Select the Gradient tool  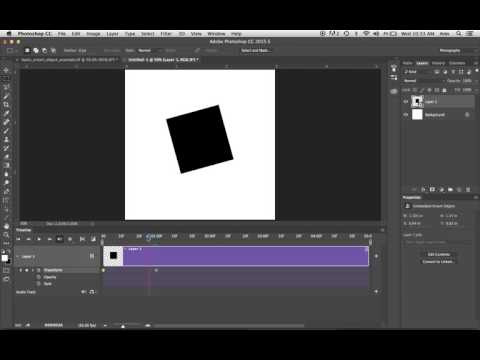pyautogui.click(x=6, y=166)
